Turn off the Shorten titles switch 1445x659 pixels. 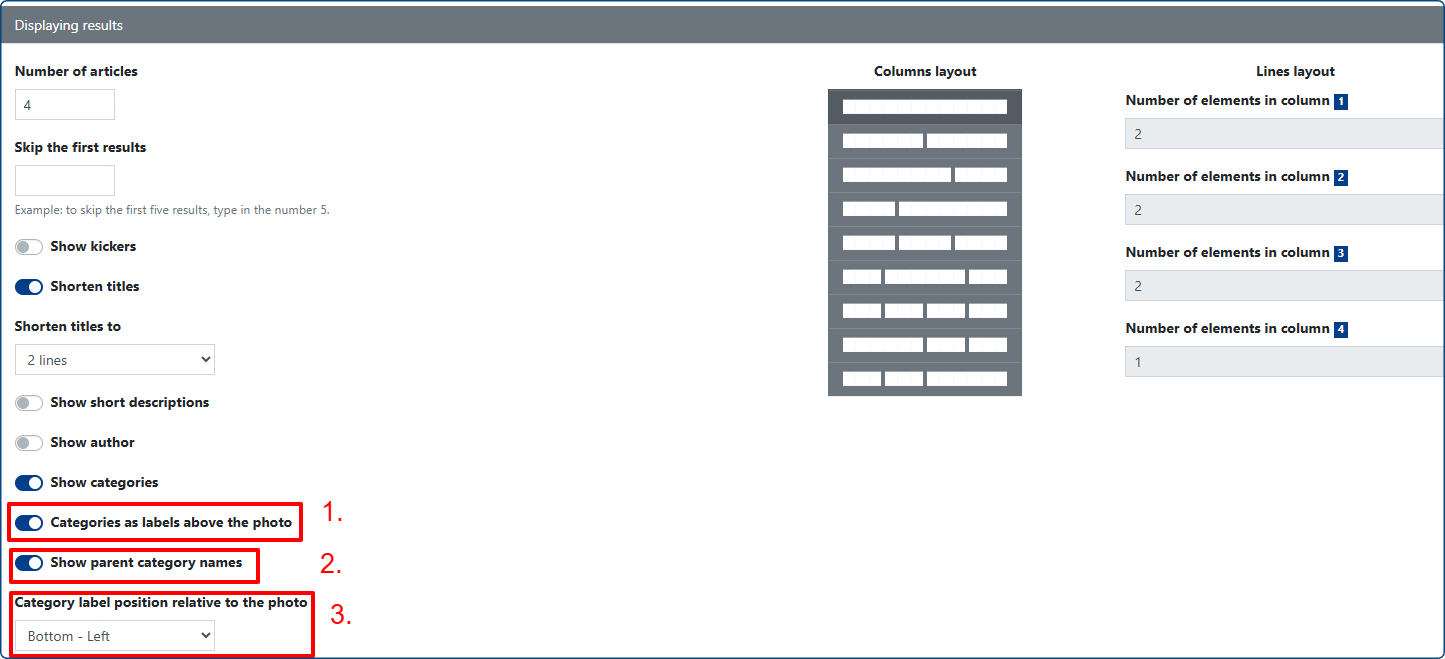29,287
